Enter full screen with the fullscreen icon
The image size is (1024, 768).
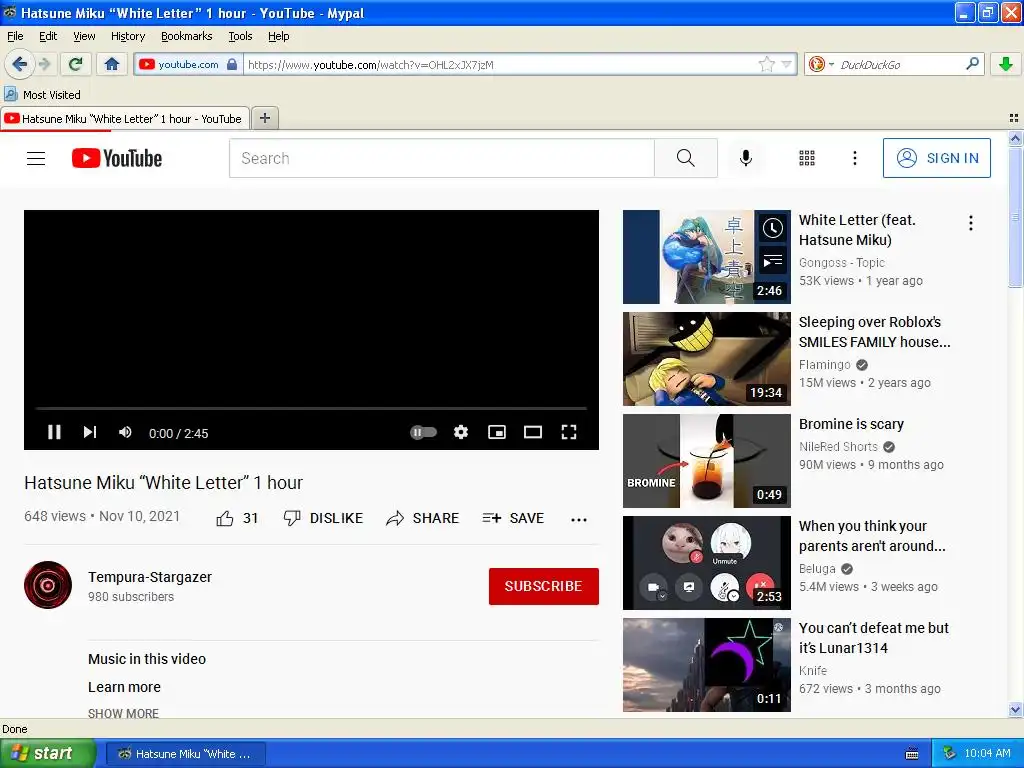(569, 432)
